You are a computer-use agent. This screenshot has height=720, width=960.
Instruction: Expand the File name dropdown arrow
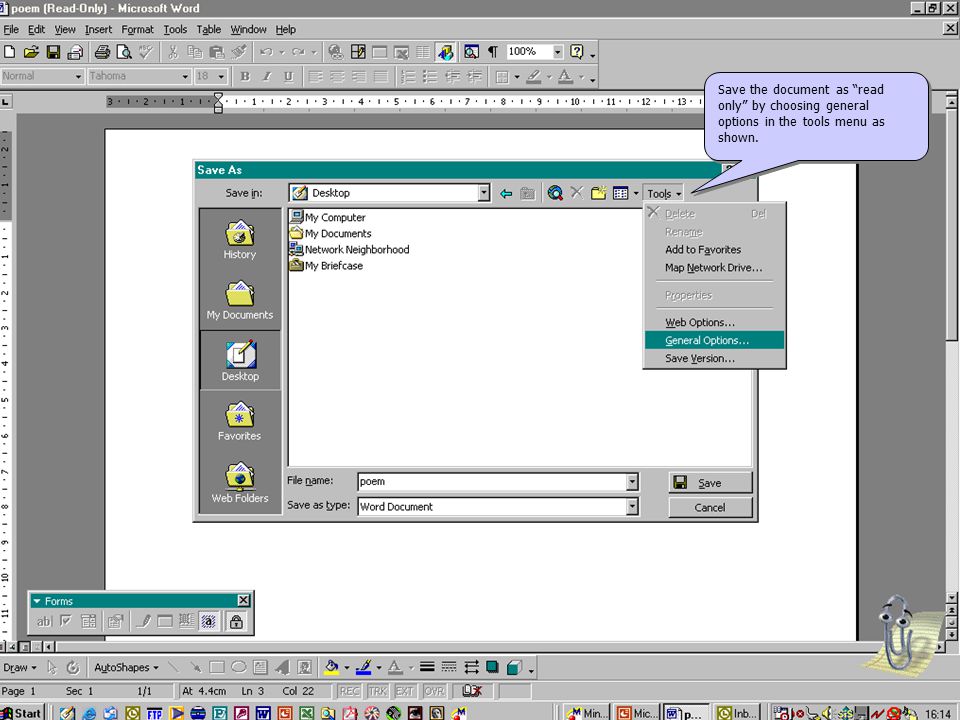(632, 482)
